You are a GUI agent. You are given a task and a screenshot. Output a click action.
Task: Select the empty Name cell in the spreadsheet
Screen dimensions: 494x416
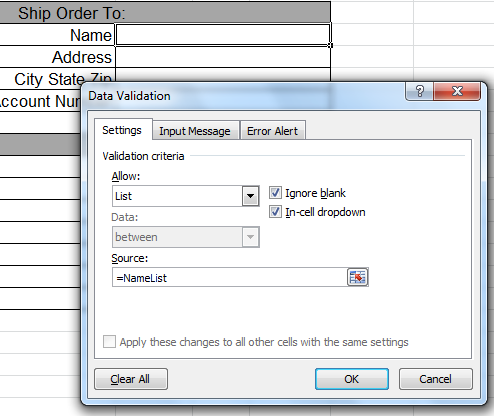pyautogui.click(x=223, y=35)
